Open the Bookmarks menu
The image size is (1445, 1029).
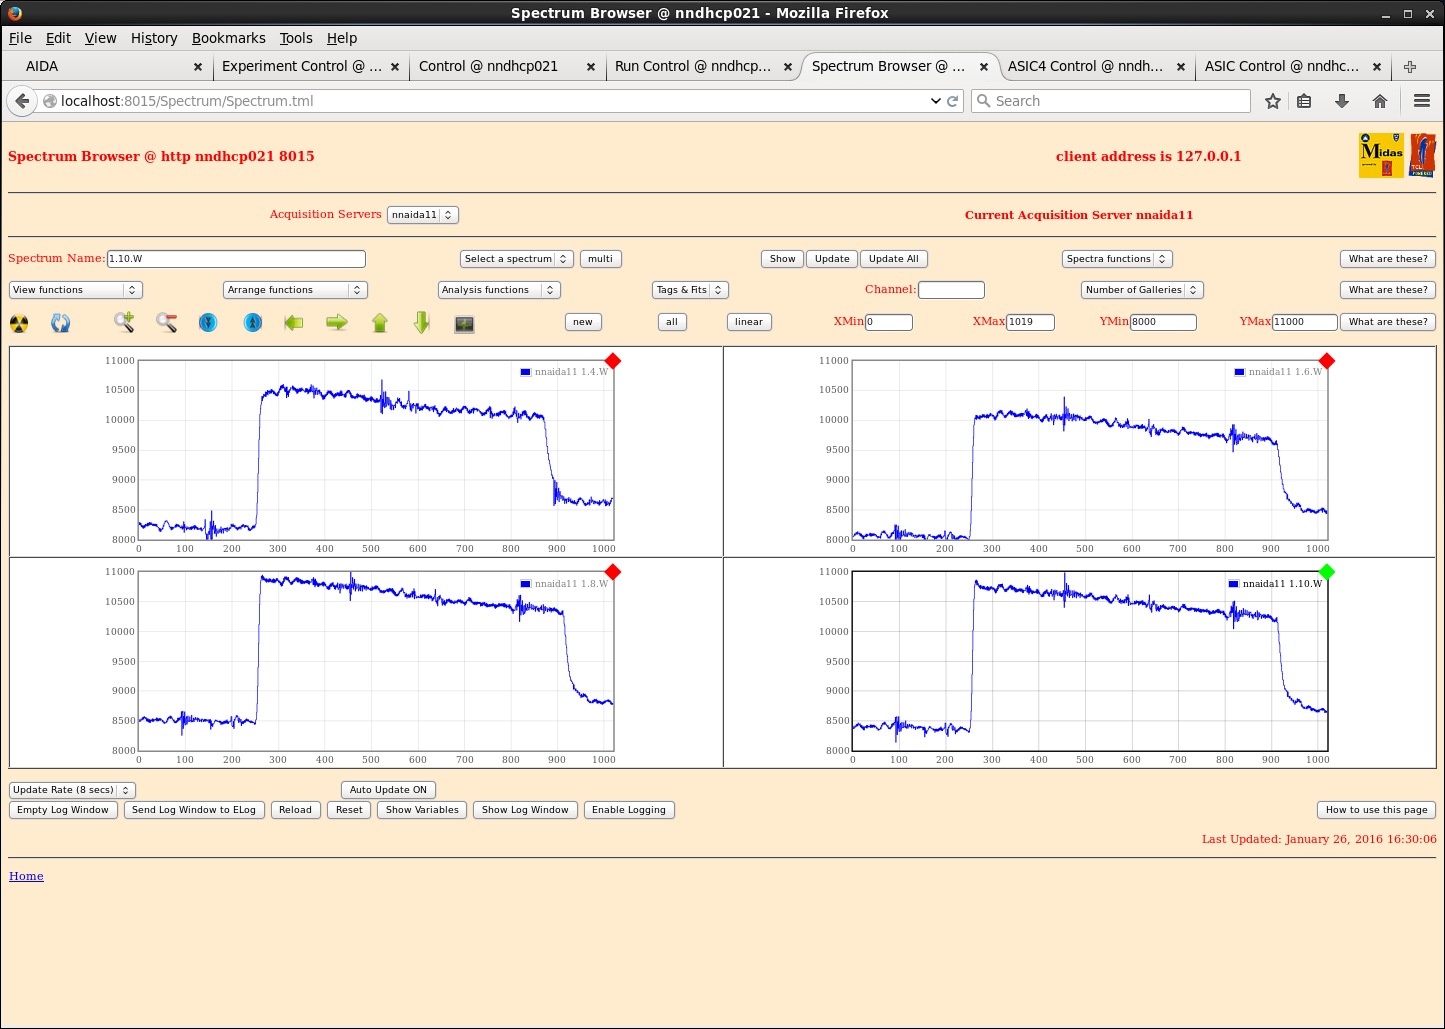229,38
